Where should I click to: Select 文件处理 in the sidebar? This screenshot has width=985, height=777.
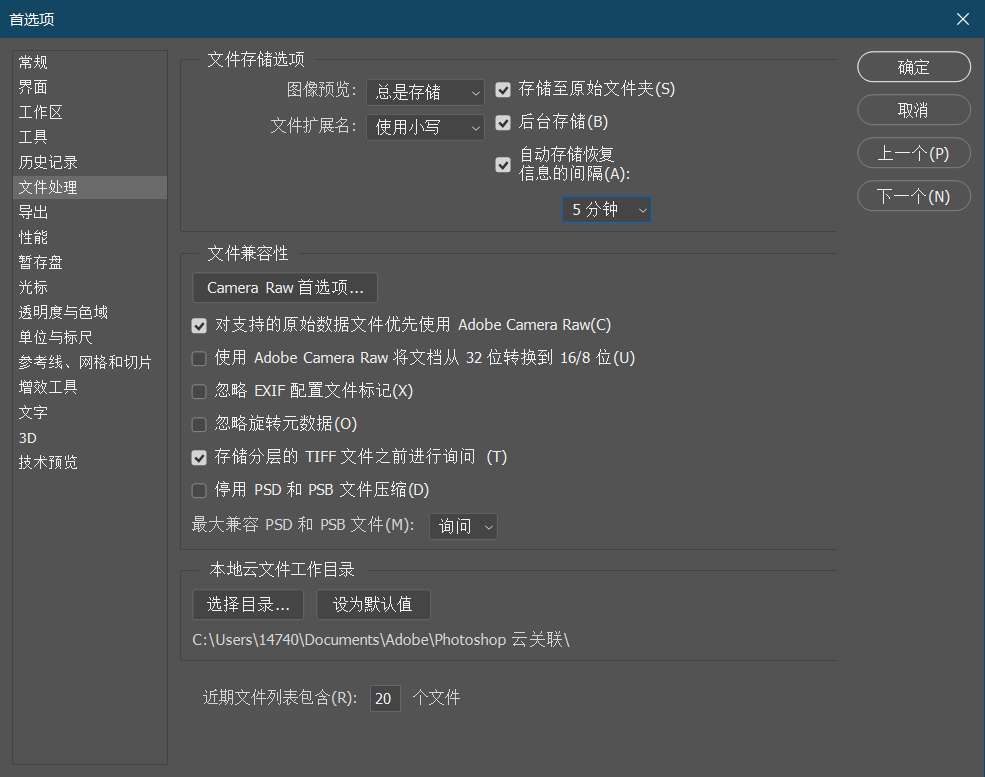(90, 187)
